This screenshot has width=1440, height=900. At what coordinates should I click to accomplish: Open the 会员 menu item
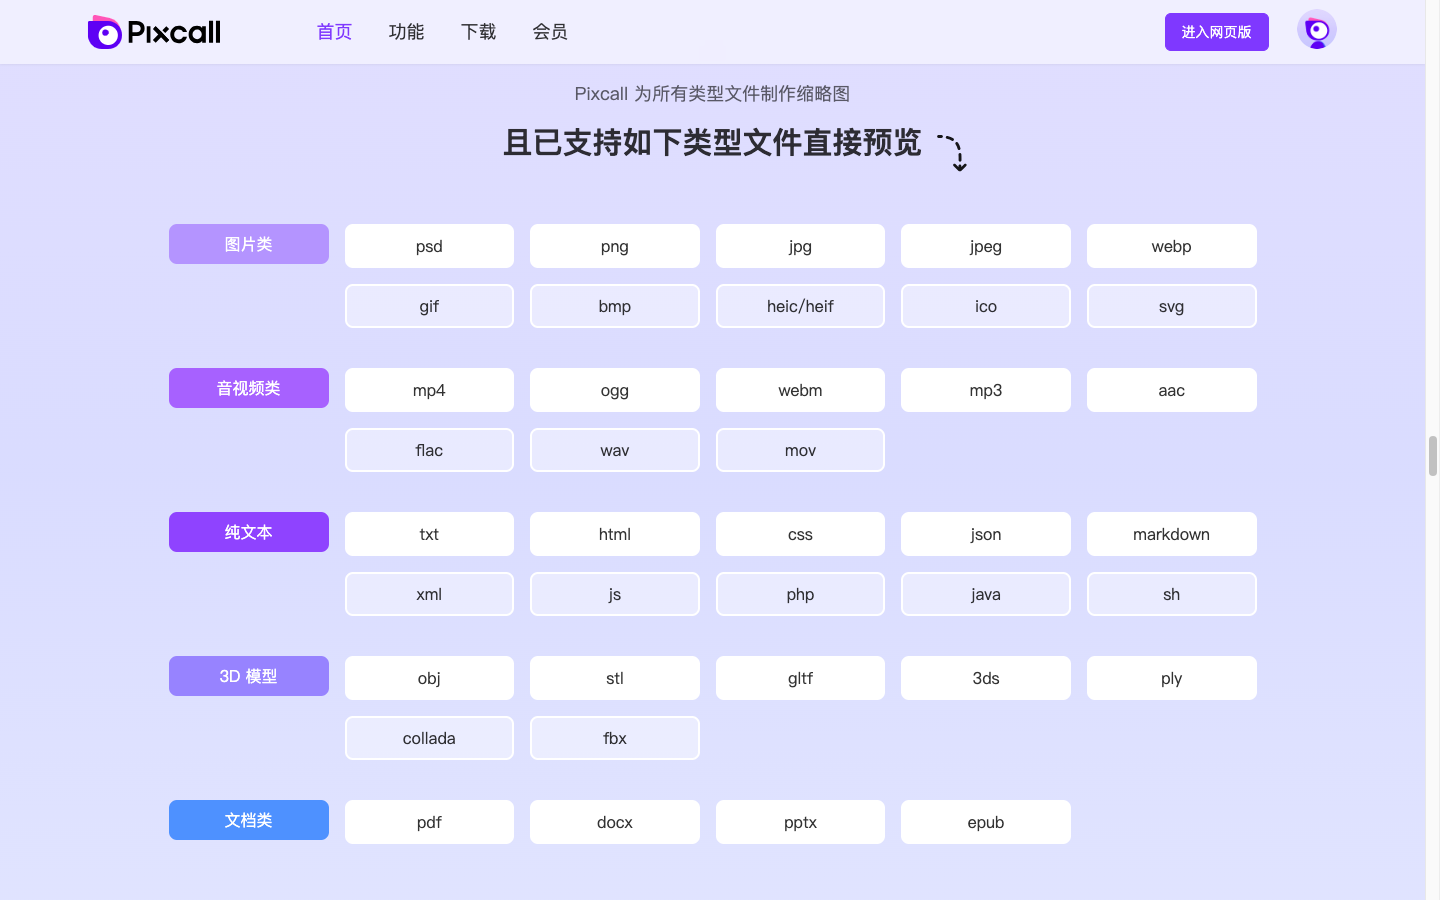tap(550, 31)
